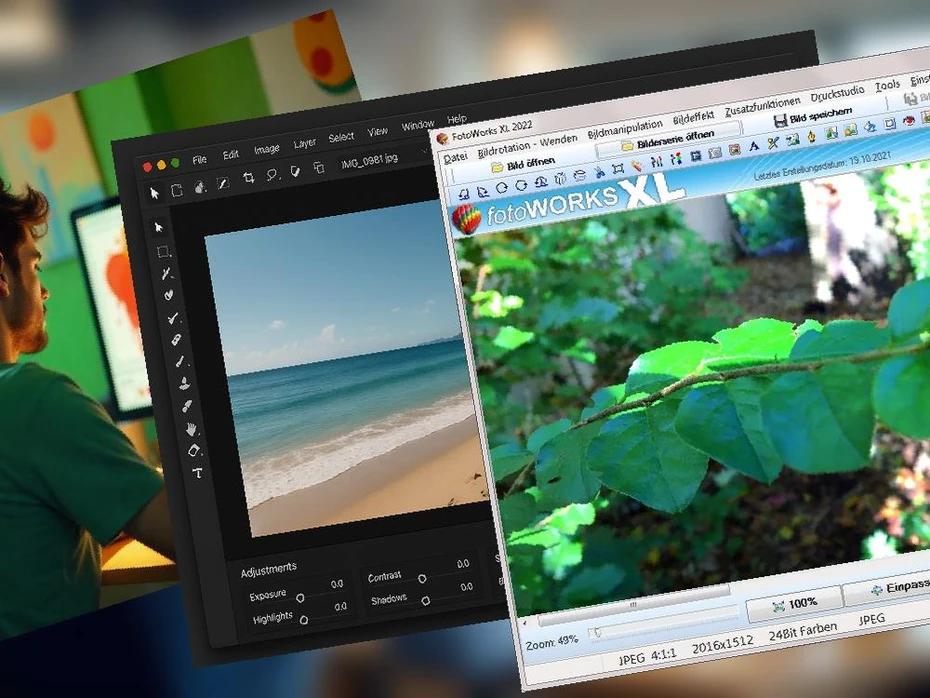
Task: Adjust the Exposure slider handle
Action: coord(300,597)
